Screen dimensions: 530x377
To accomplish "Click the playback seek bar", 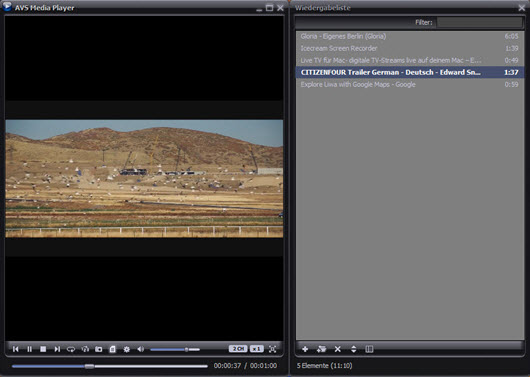I will [110, 366].
